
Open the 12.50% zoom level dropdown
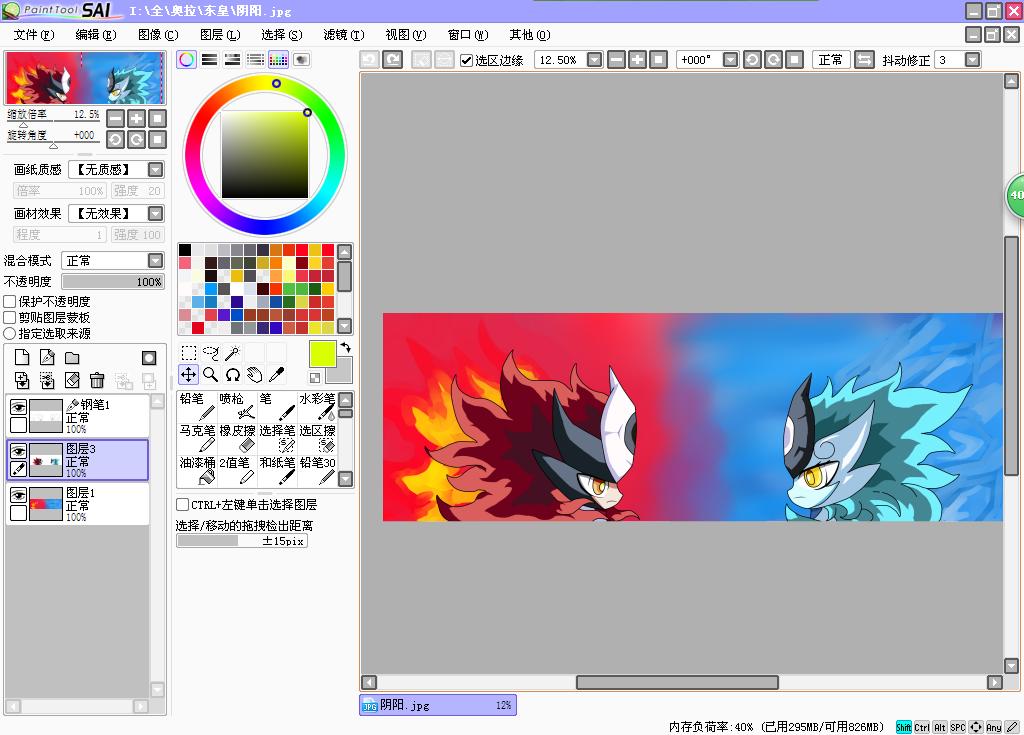click(x=594, y=60)
